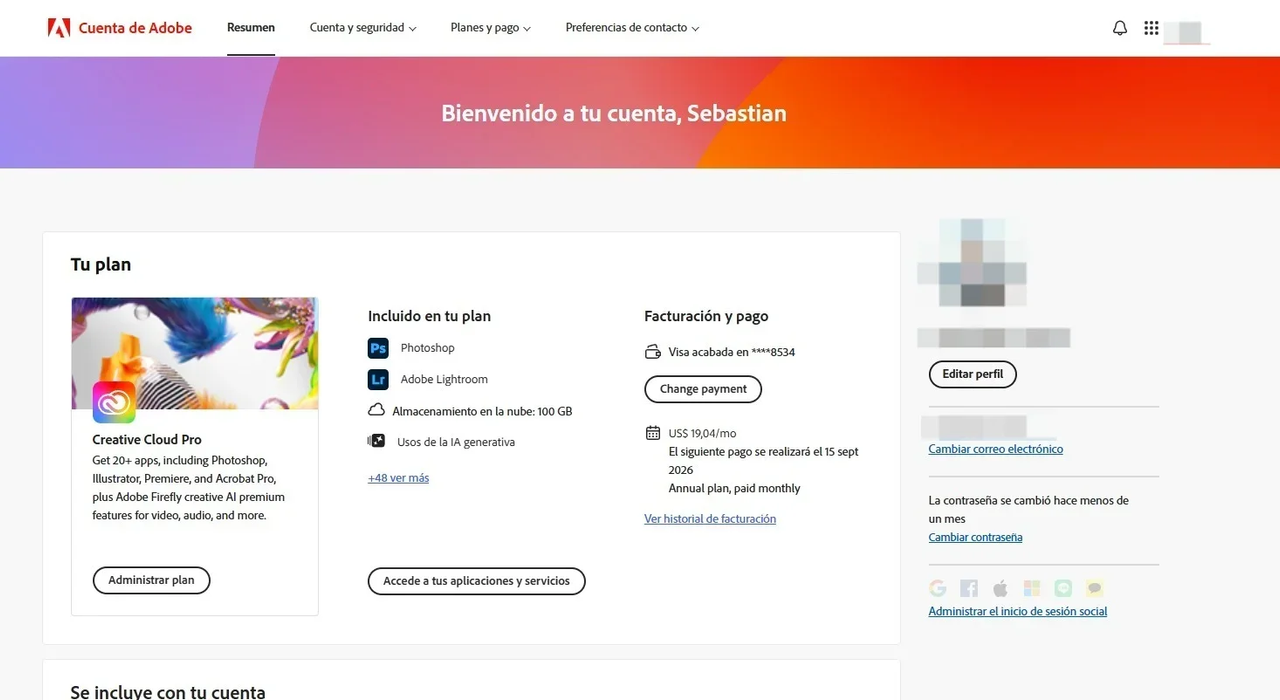Click the Photoshop Ps icon
1280x700 pixels.
[378, 348]
